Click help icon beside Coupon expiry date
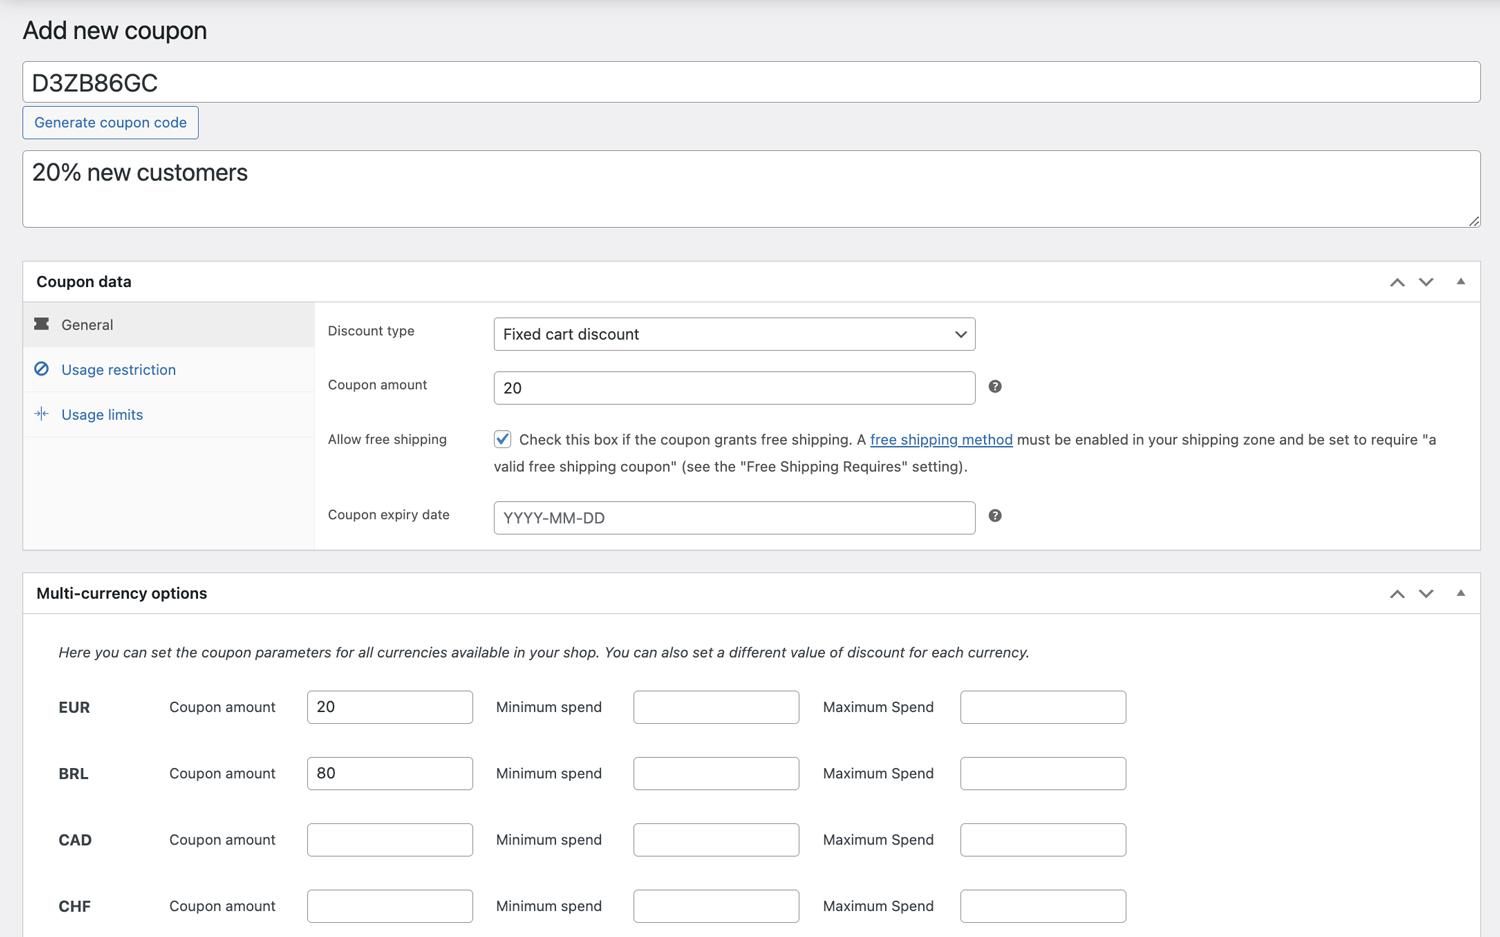 coord(995,516)
